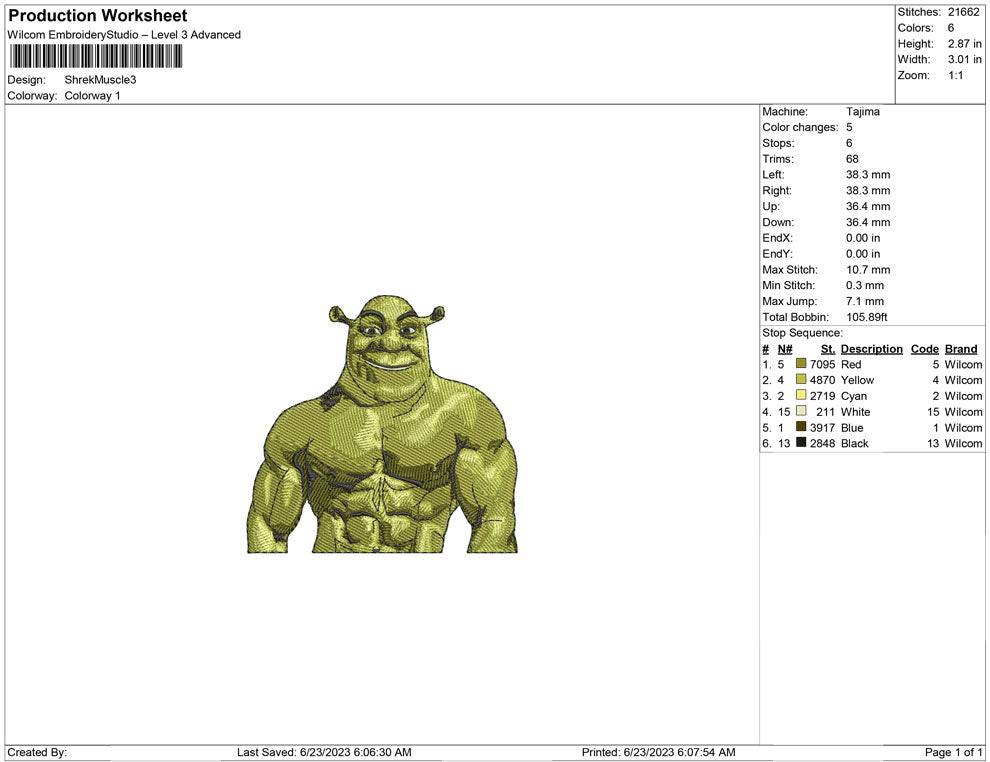Click the Color changes value 5
The image size is (990, 762).
[849, 127]
